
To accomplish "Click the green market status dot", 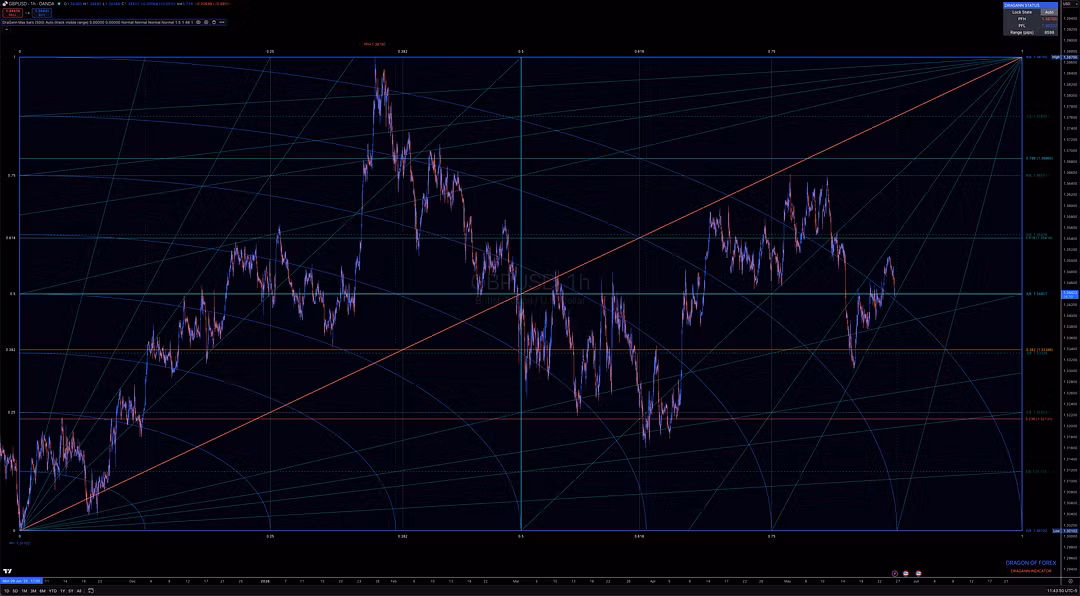I will [58, 3].
